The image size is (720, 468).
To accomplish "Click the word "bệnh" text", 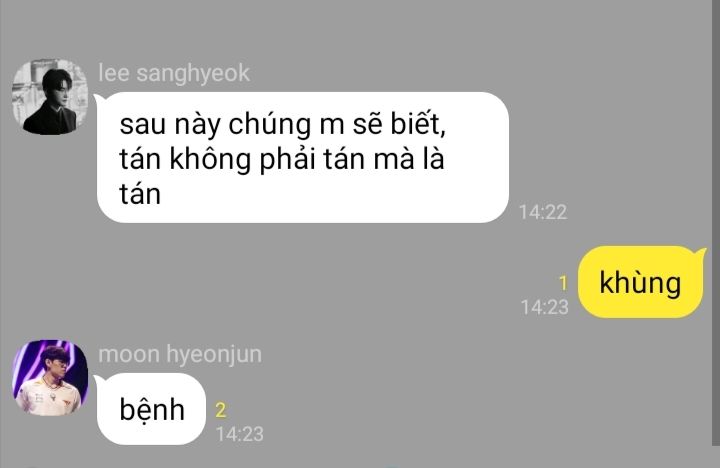I will (x=152, y=409).
